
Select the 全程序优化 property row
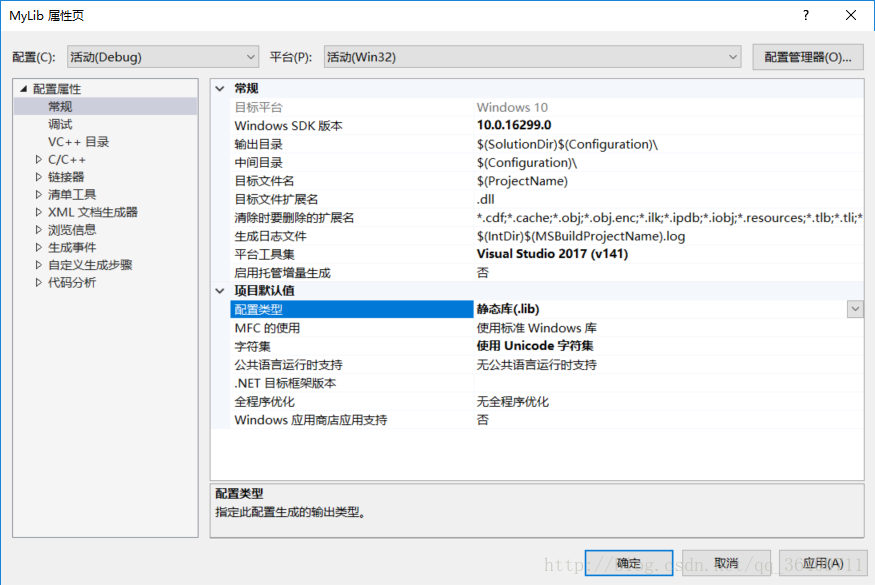pyautogui.click(x=547, y=401)
